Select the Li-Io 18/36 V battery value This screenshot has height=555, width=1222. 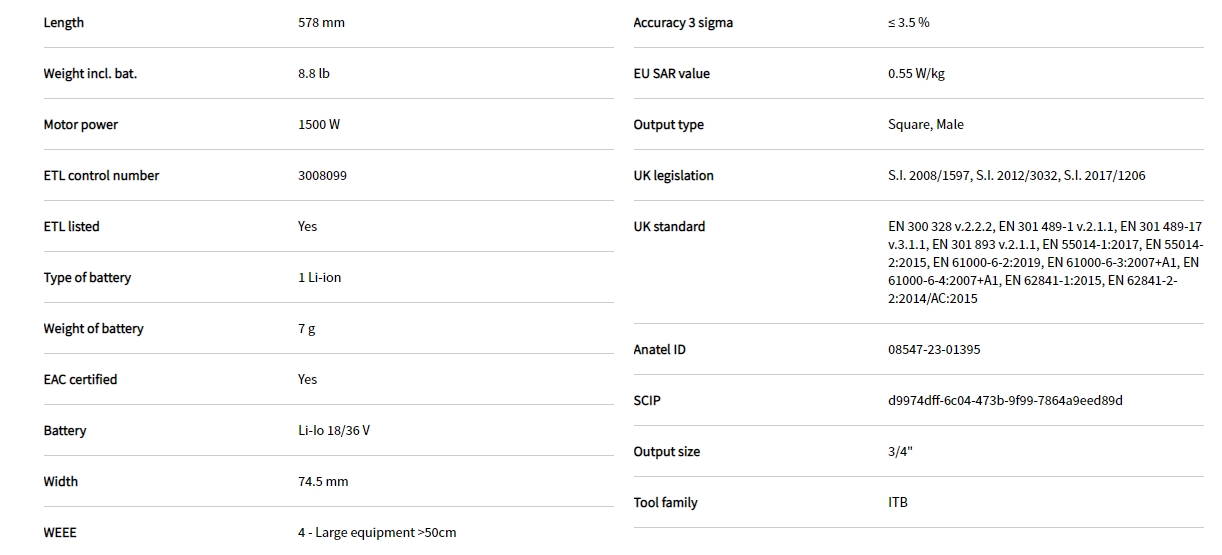(334, 430)
